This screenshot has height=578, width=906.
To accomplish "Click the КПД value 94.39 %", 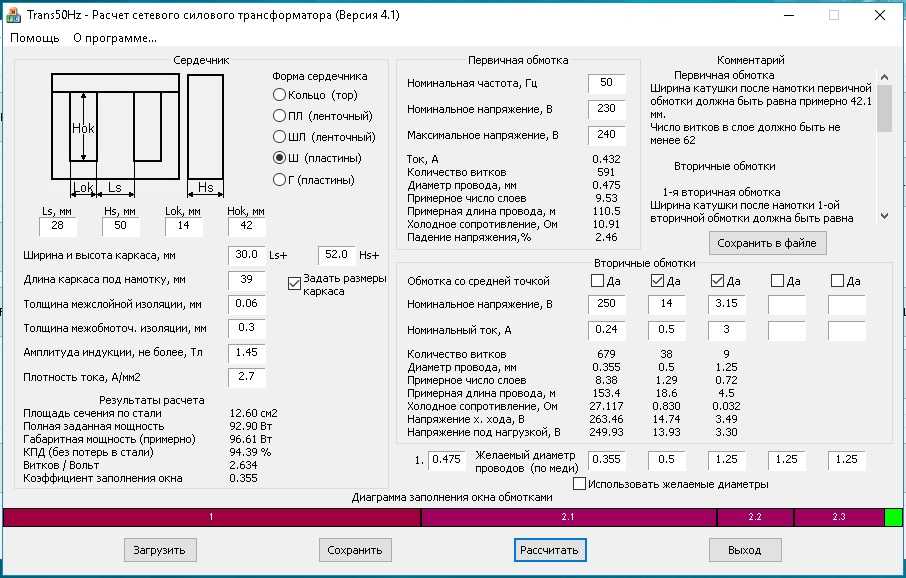I will tap(250, 453).
